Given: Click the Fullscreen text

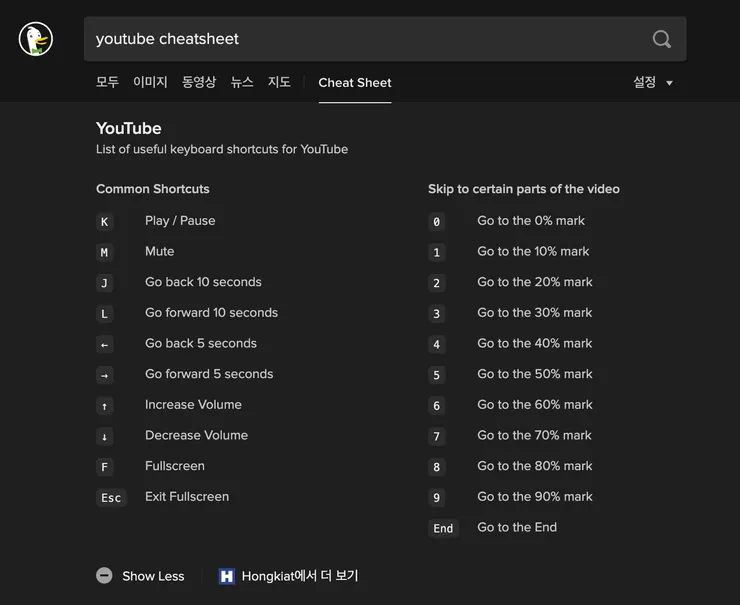Looking at the screenshot, I should (x=175, y=466).
